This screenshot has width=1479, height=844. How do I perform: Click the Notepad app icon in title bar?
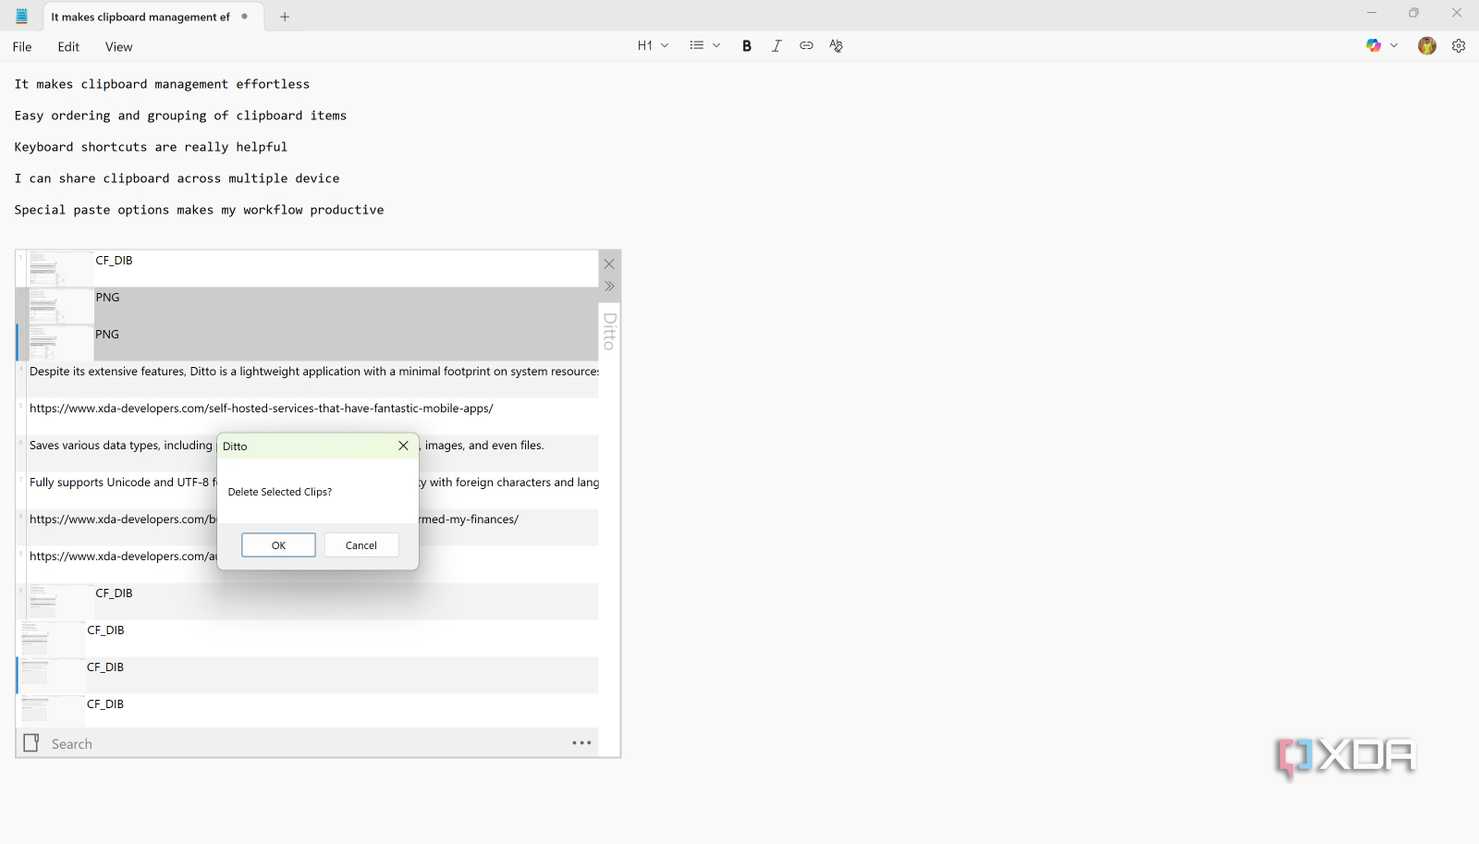pyautogui.click(x=21, y=17)
